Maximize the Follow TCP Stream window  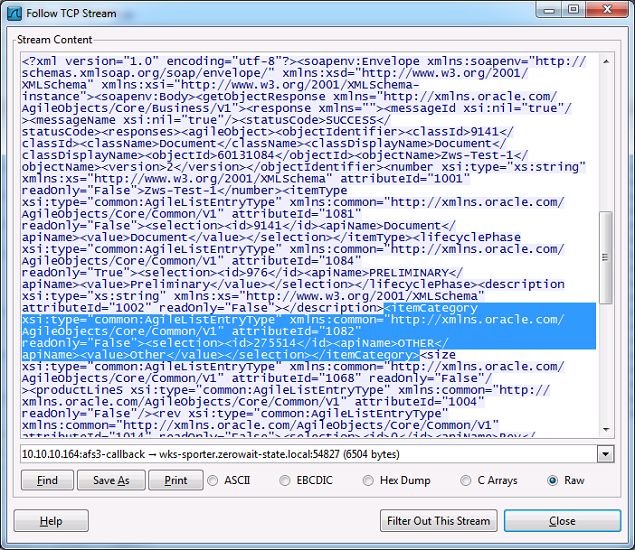[x=573, y=9]
